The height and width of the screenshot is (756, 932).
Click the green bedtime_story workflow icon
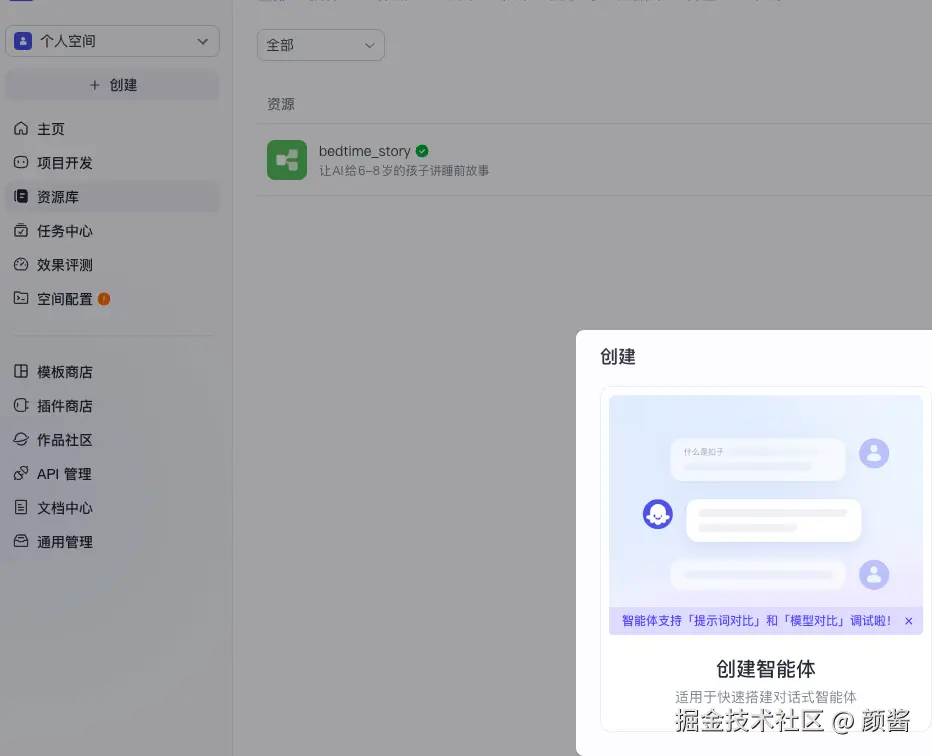click(287, 160)
